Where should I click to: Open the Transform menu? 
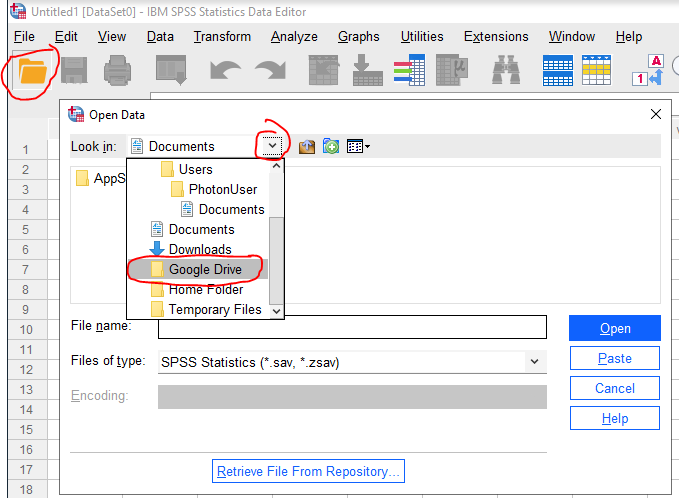click(222, 37)
